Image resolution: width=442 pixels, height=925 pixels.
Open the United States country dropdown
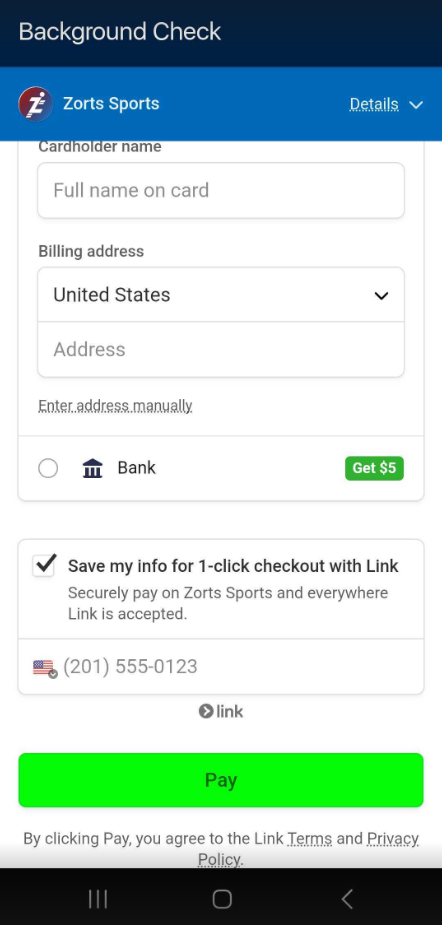point(221,295)
